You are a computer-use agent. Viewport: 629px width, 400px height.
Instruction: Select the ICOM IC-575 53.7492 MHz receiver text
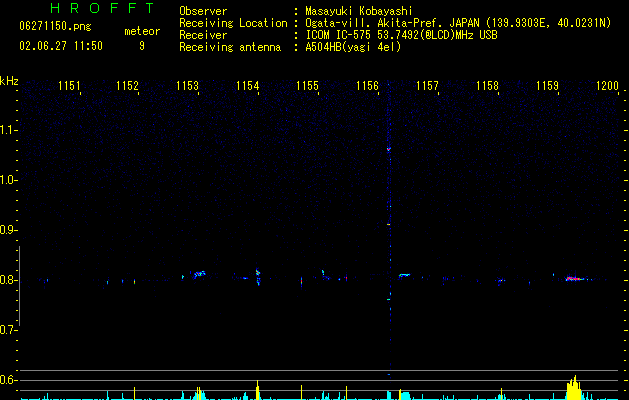pos(401,35)
